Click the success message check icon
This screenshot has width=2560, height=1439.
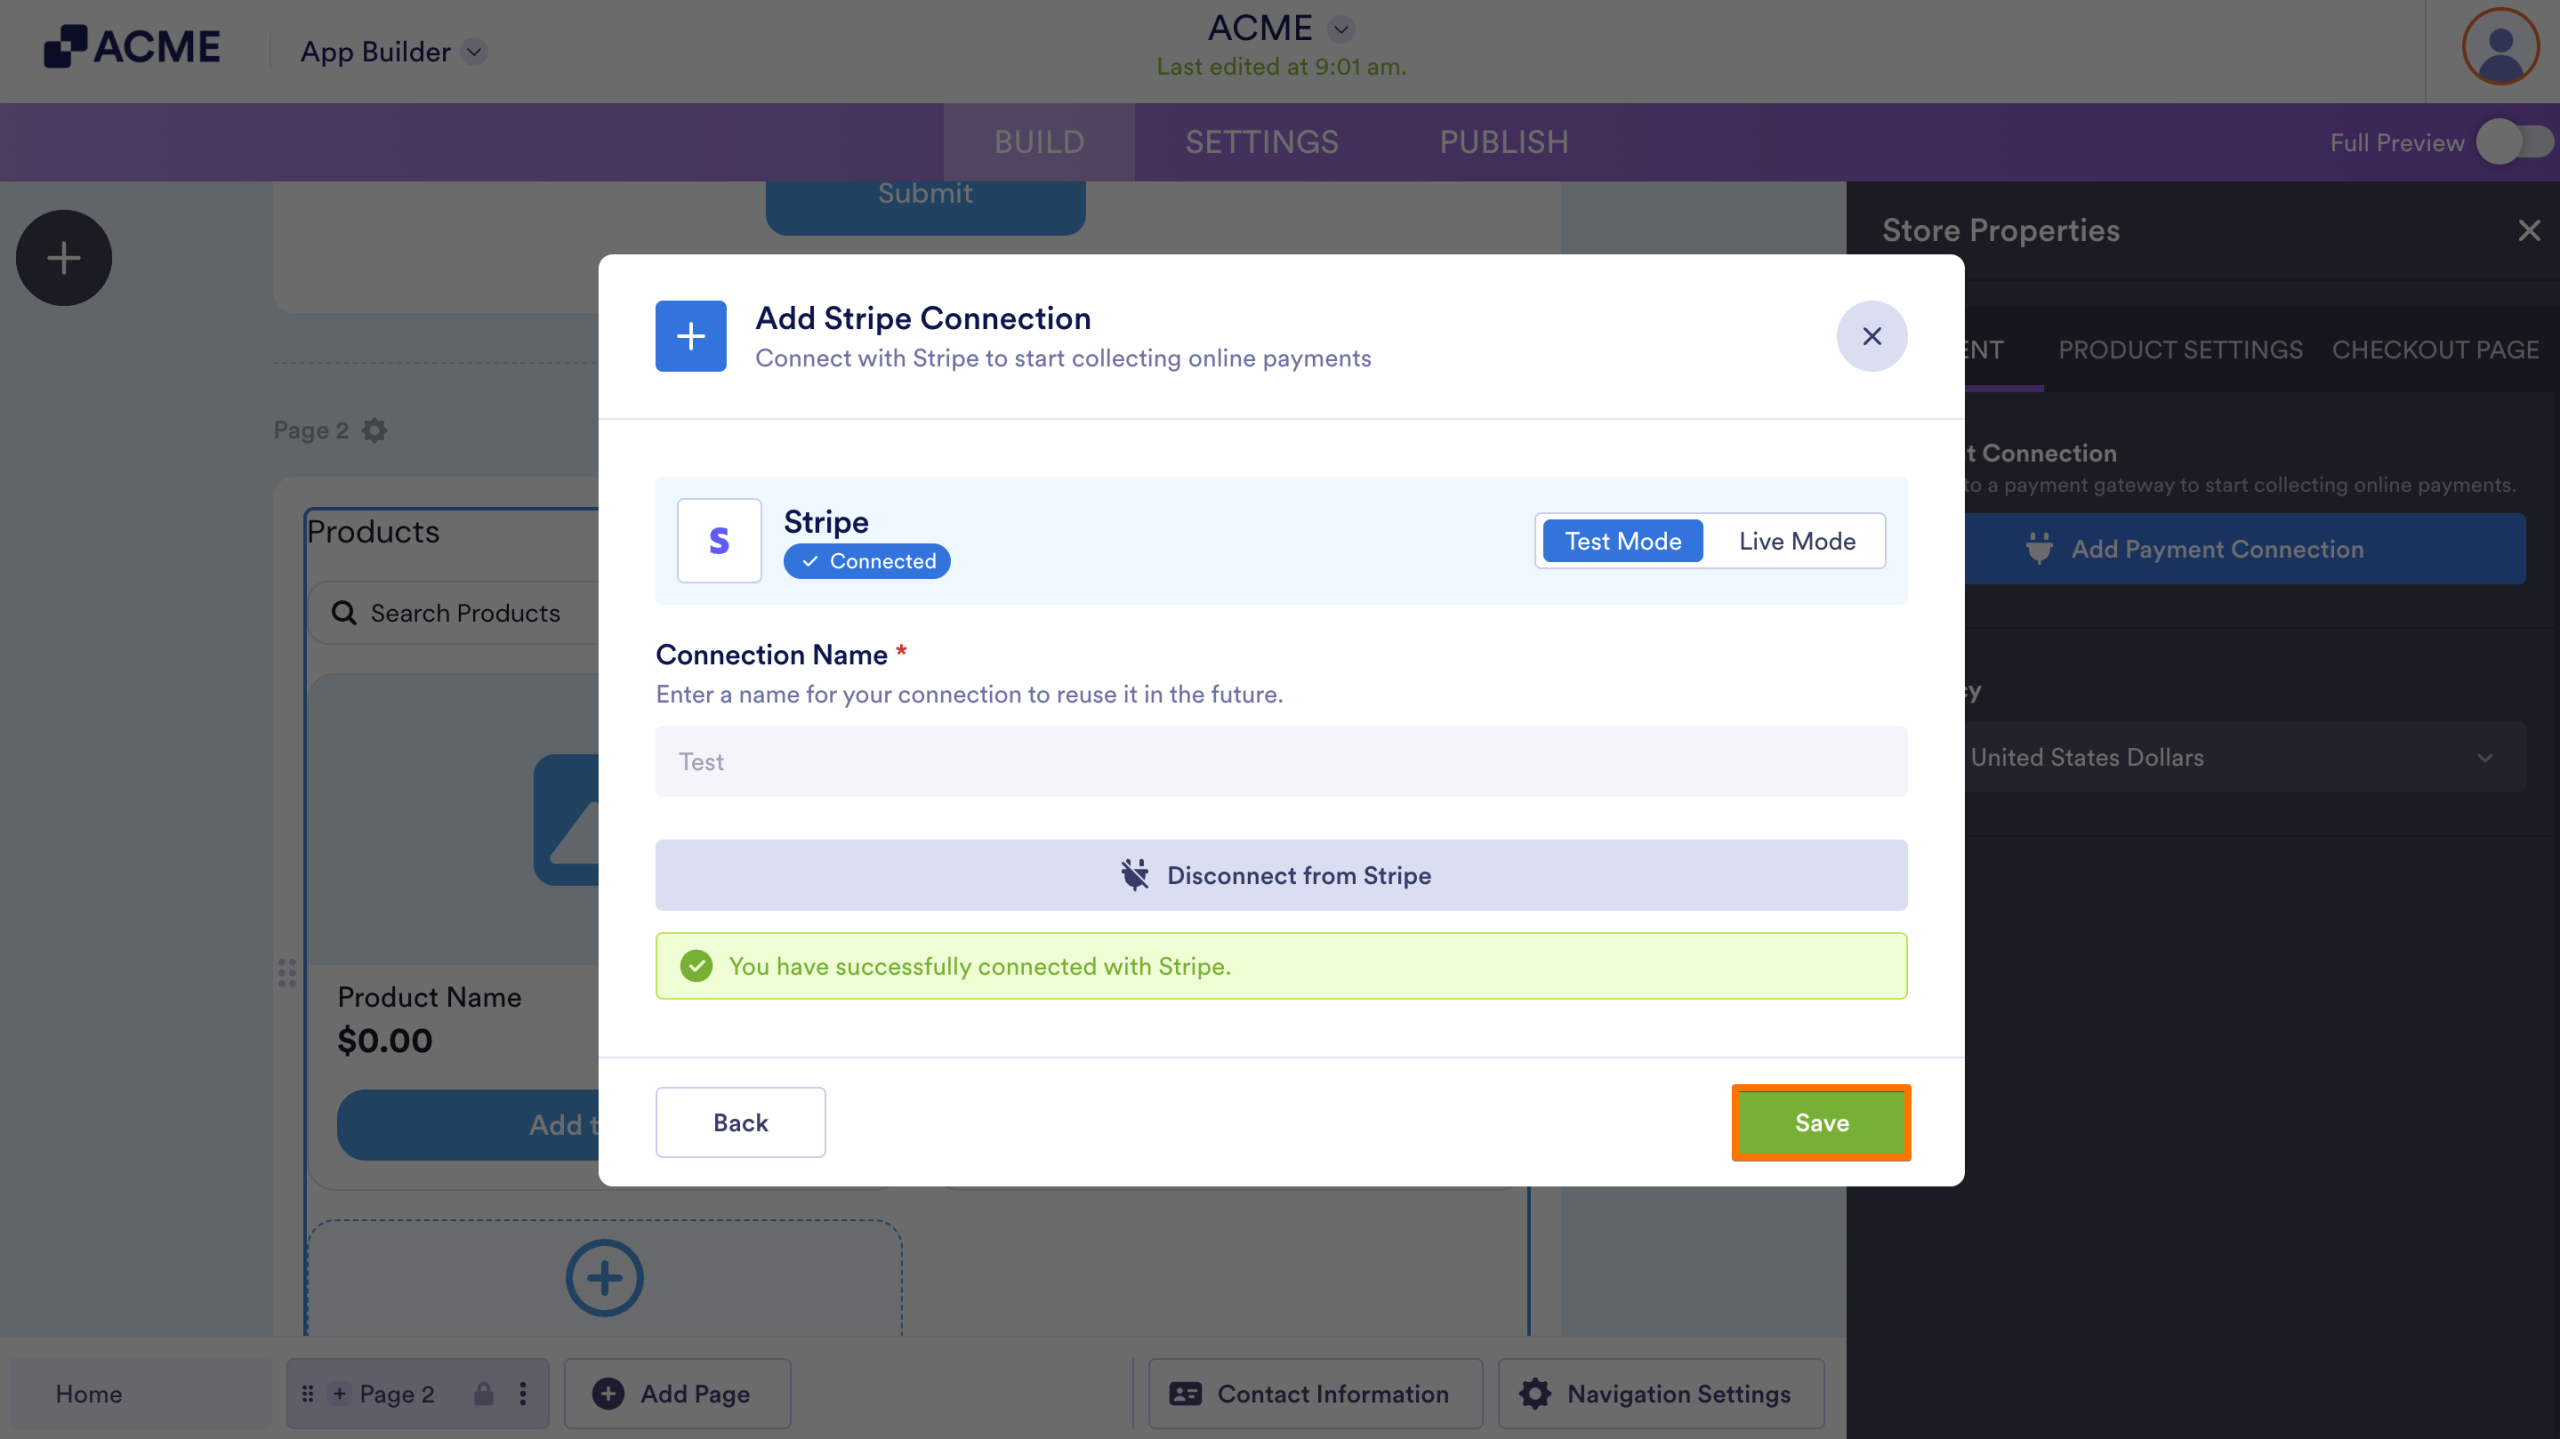tap(696, 966)
